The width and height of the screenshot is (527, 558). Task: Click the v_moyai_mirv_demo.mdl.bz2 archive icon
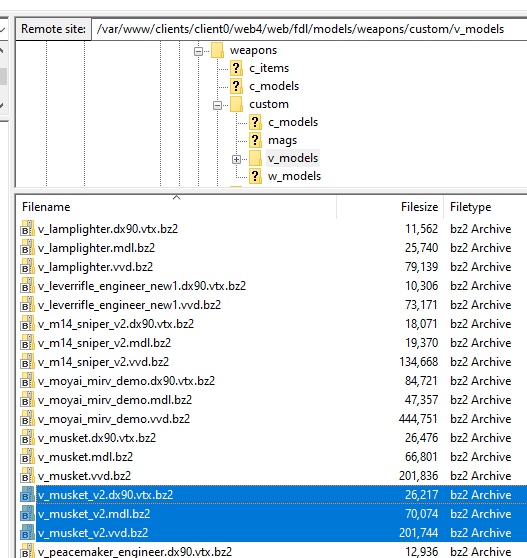27,400
